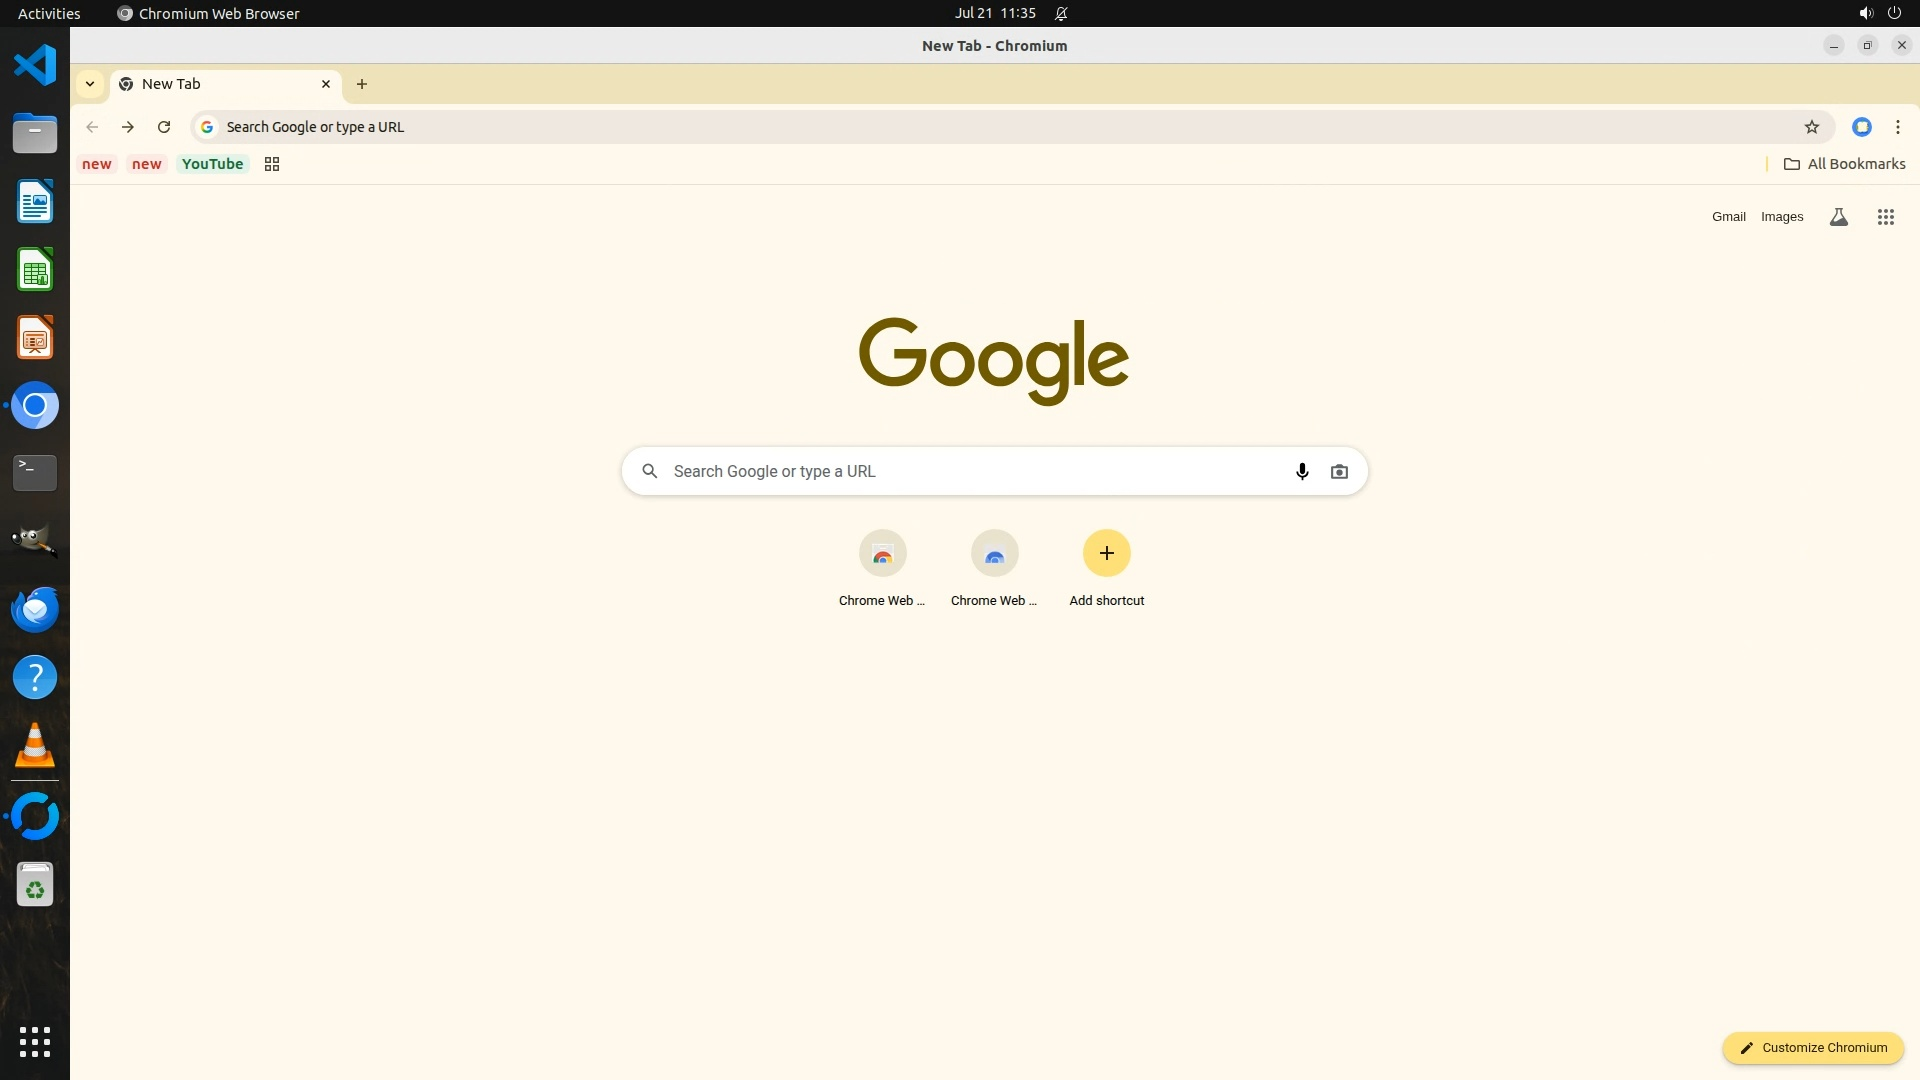Open the Gmail link

click(1728, 217)
